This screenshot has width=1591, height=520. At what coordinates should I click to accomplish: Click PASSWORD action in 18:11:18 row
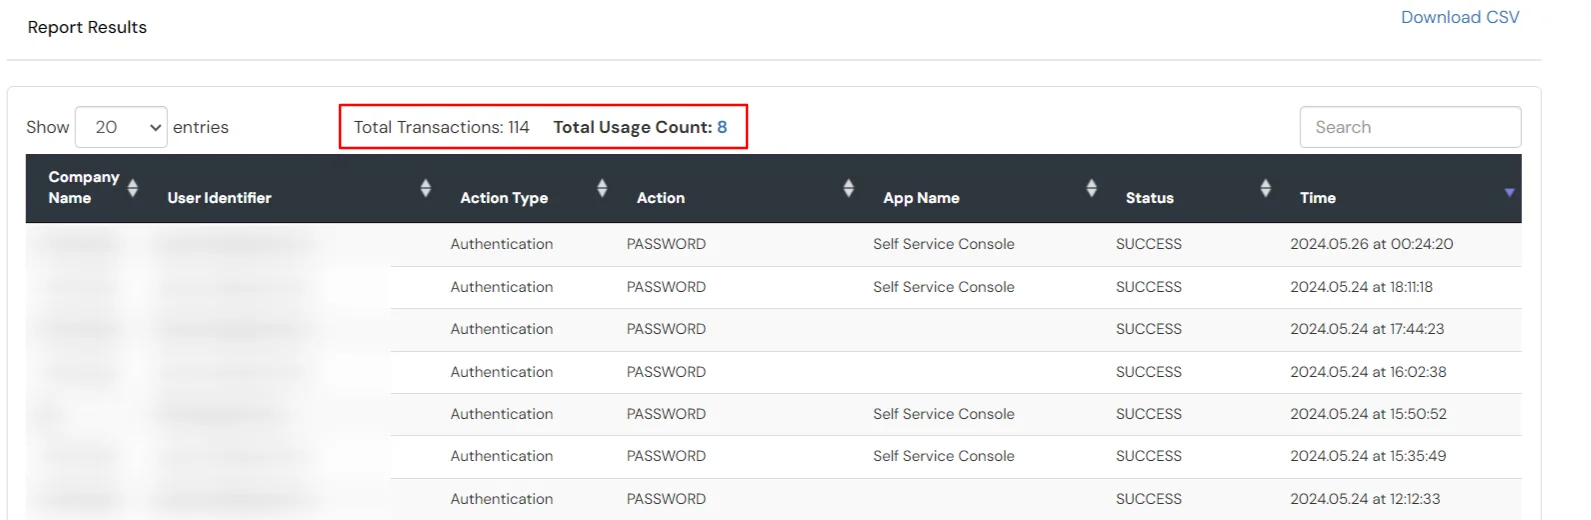(666, 287)
